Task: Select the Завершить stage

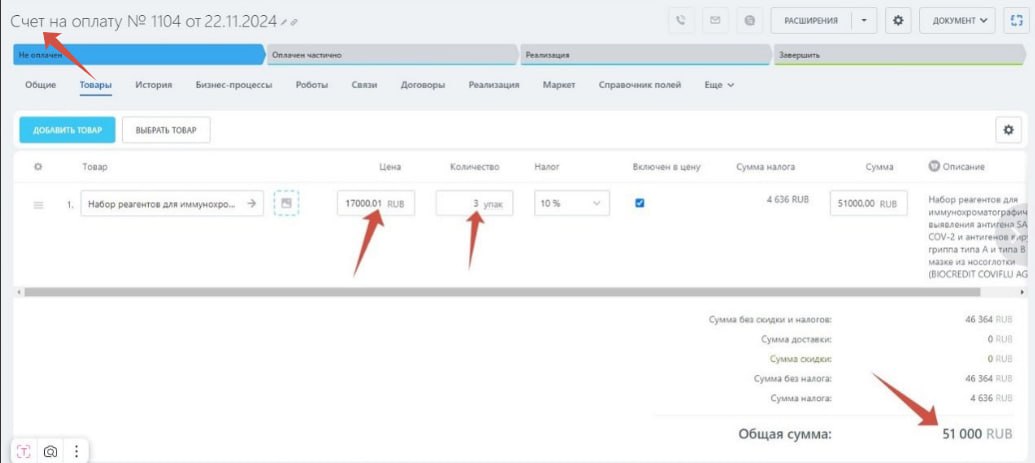Action: click(x=899, y=55)
